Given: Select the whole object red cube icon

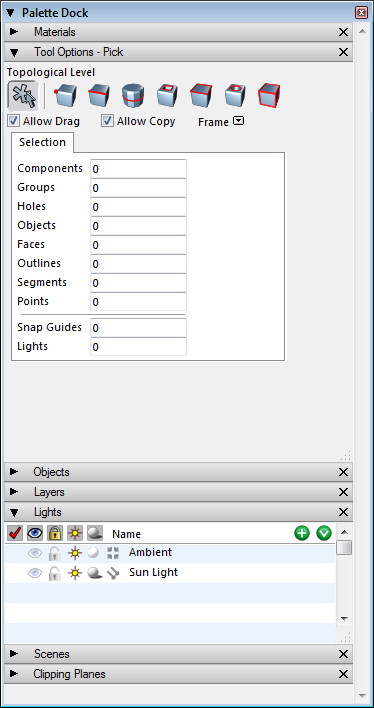Looking at the screenshot, I should (x=269, y=95).
